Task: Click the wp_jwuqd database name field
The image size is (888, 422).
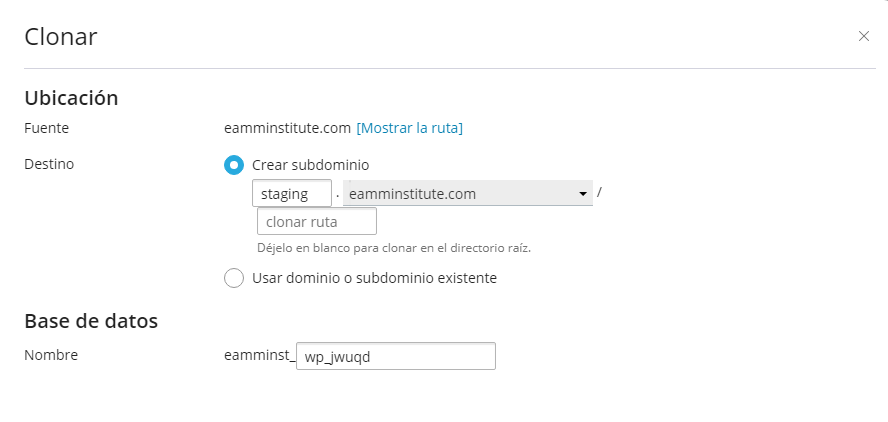Action: point(396,356)
